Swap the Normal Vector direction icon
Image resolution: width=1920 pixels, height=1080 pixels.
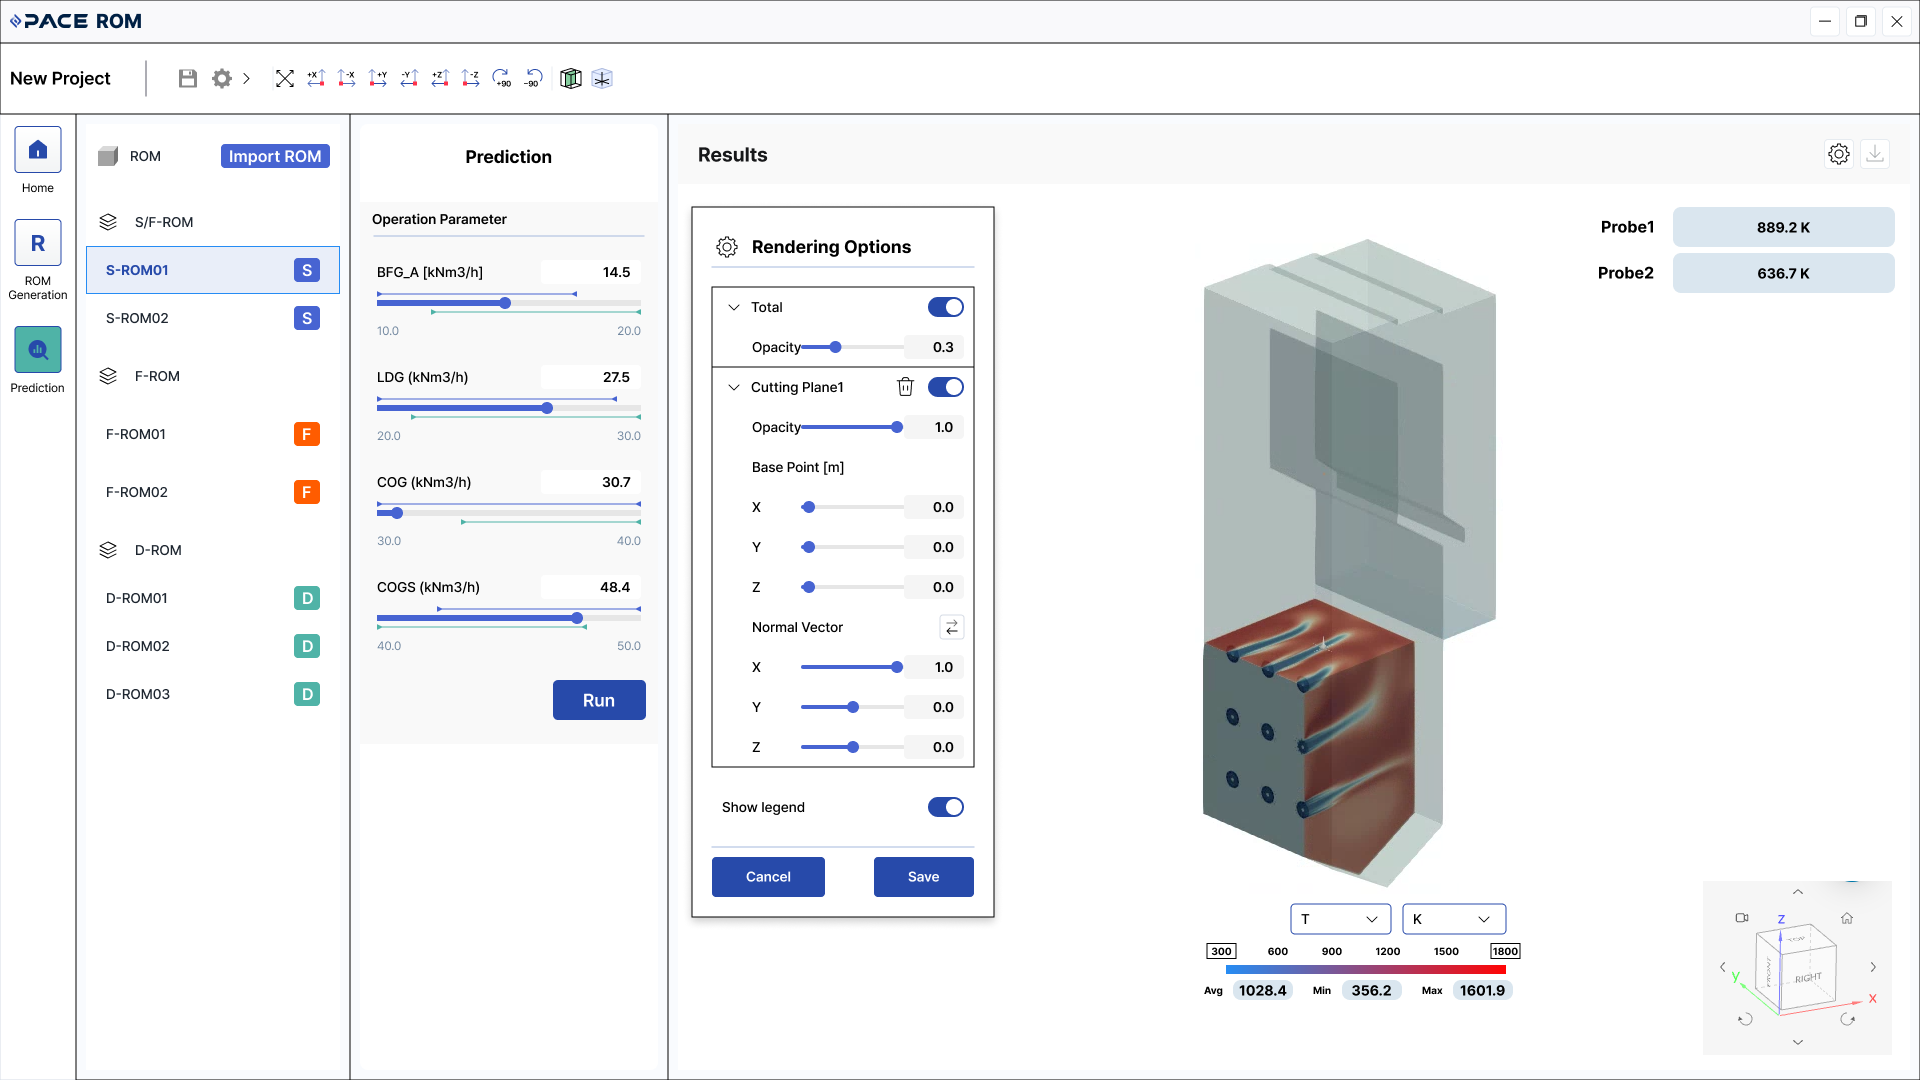tap(952, 627)
